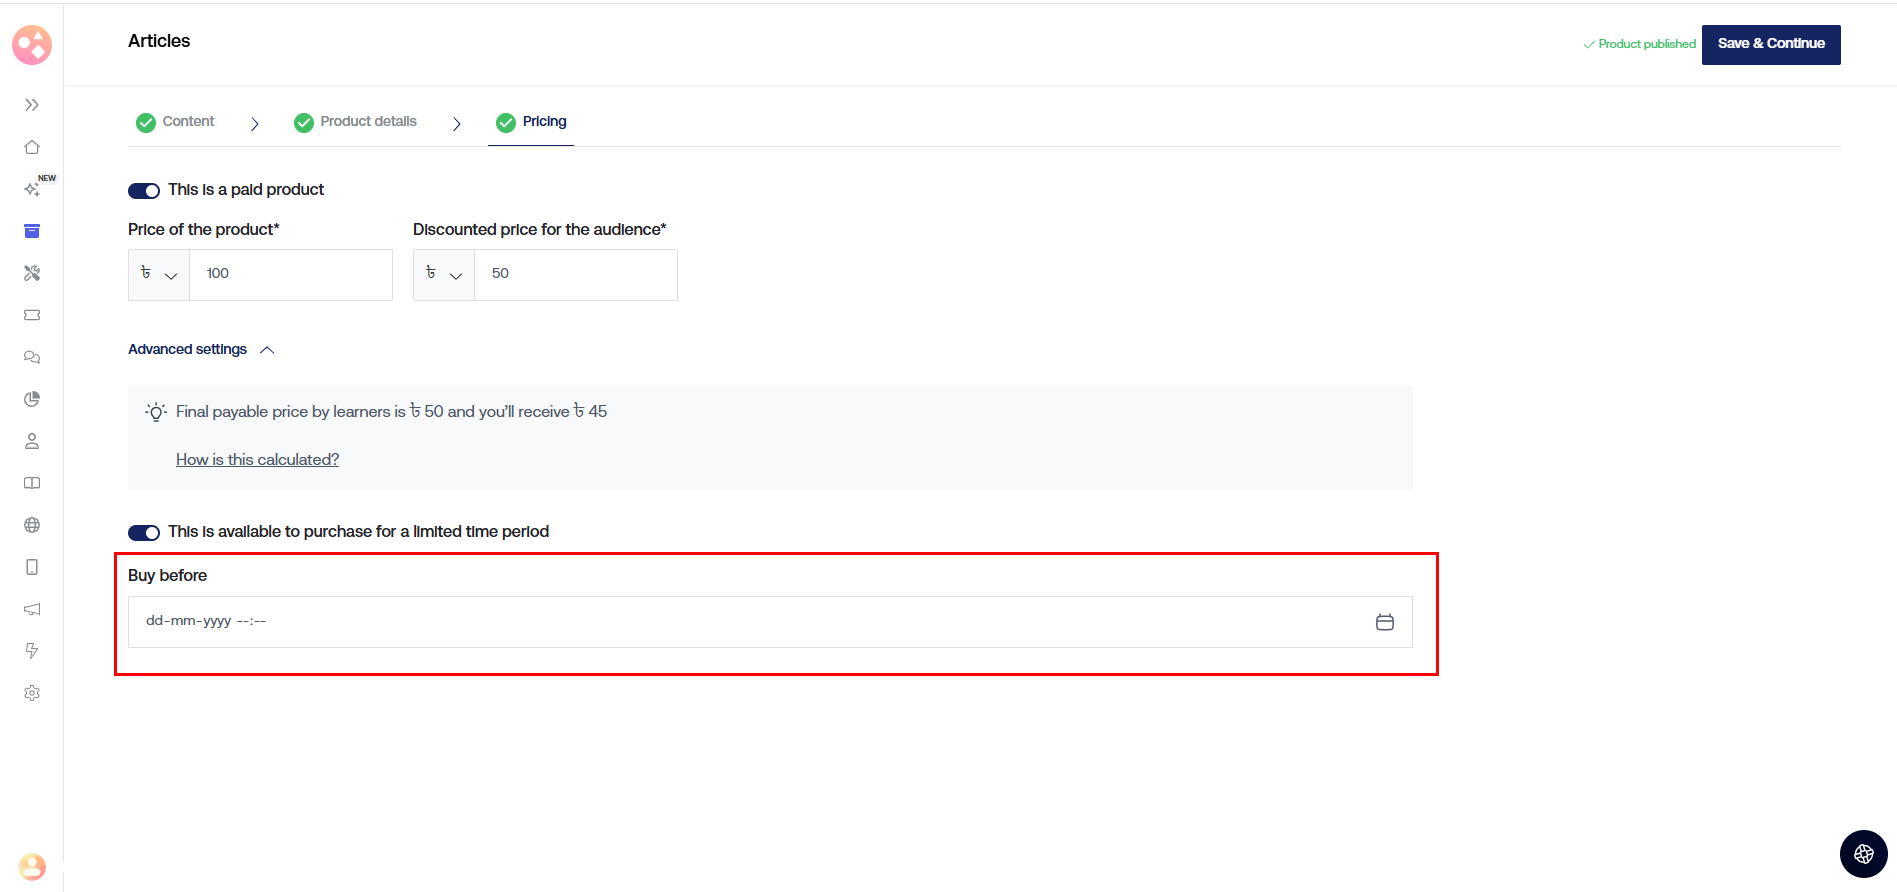The image size is (1897, 892).
Task: Open the chat conversations icon
Action: [x=32, y=357]
